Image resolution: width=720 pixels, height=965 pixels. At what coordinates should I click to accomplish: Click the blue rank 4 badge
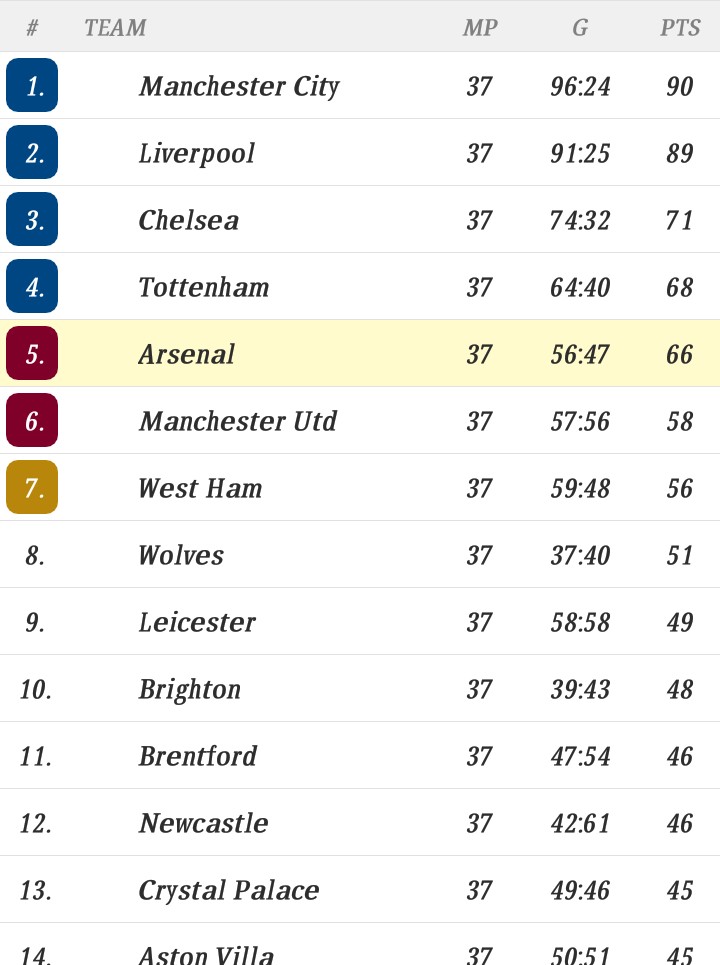click(32, 287)
